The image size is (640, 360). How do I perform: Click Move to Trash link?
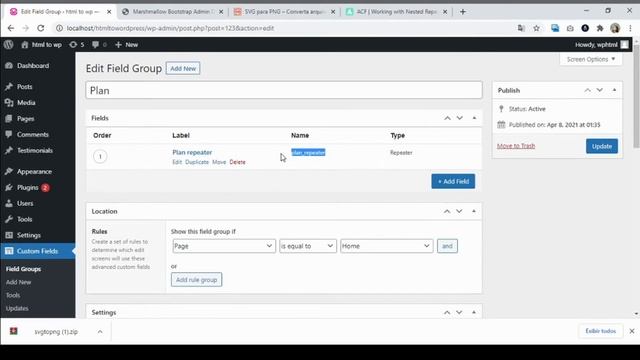tap(516, 146)
